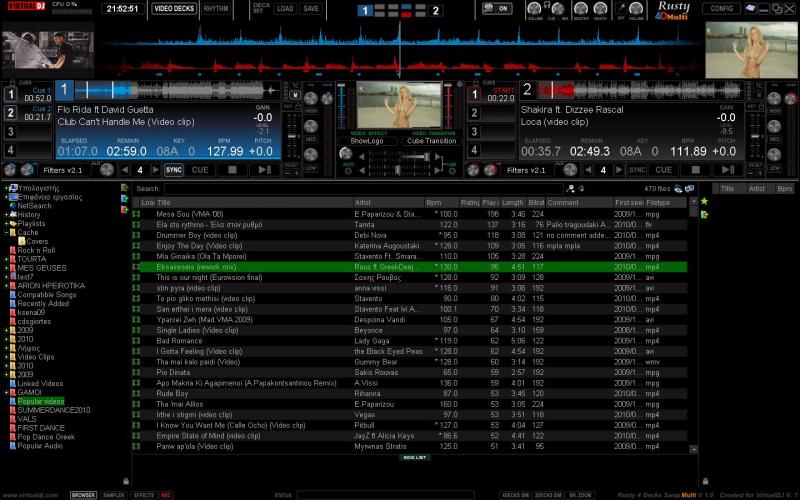This screenshot has height=500, width=800.
Task: Decrease deck 1 loop length
Action: [125, 170]
